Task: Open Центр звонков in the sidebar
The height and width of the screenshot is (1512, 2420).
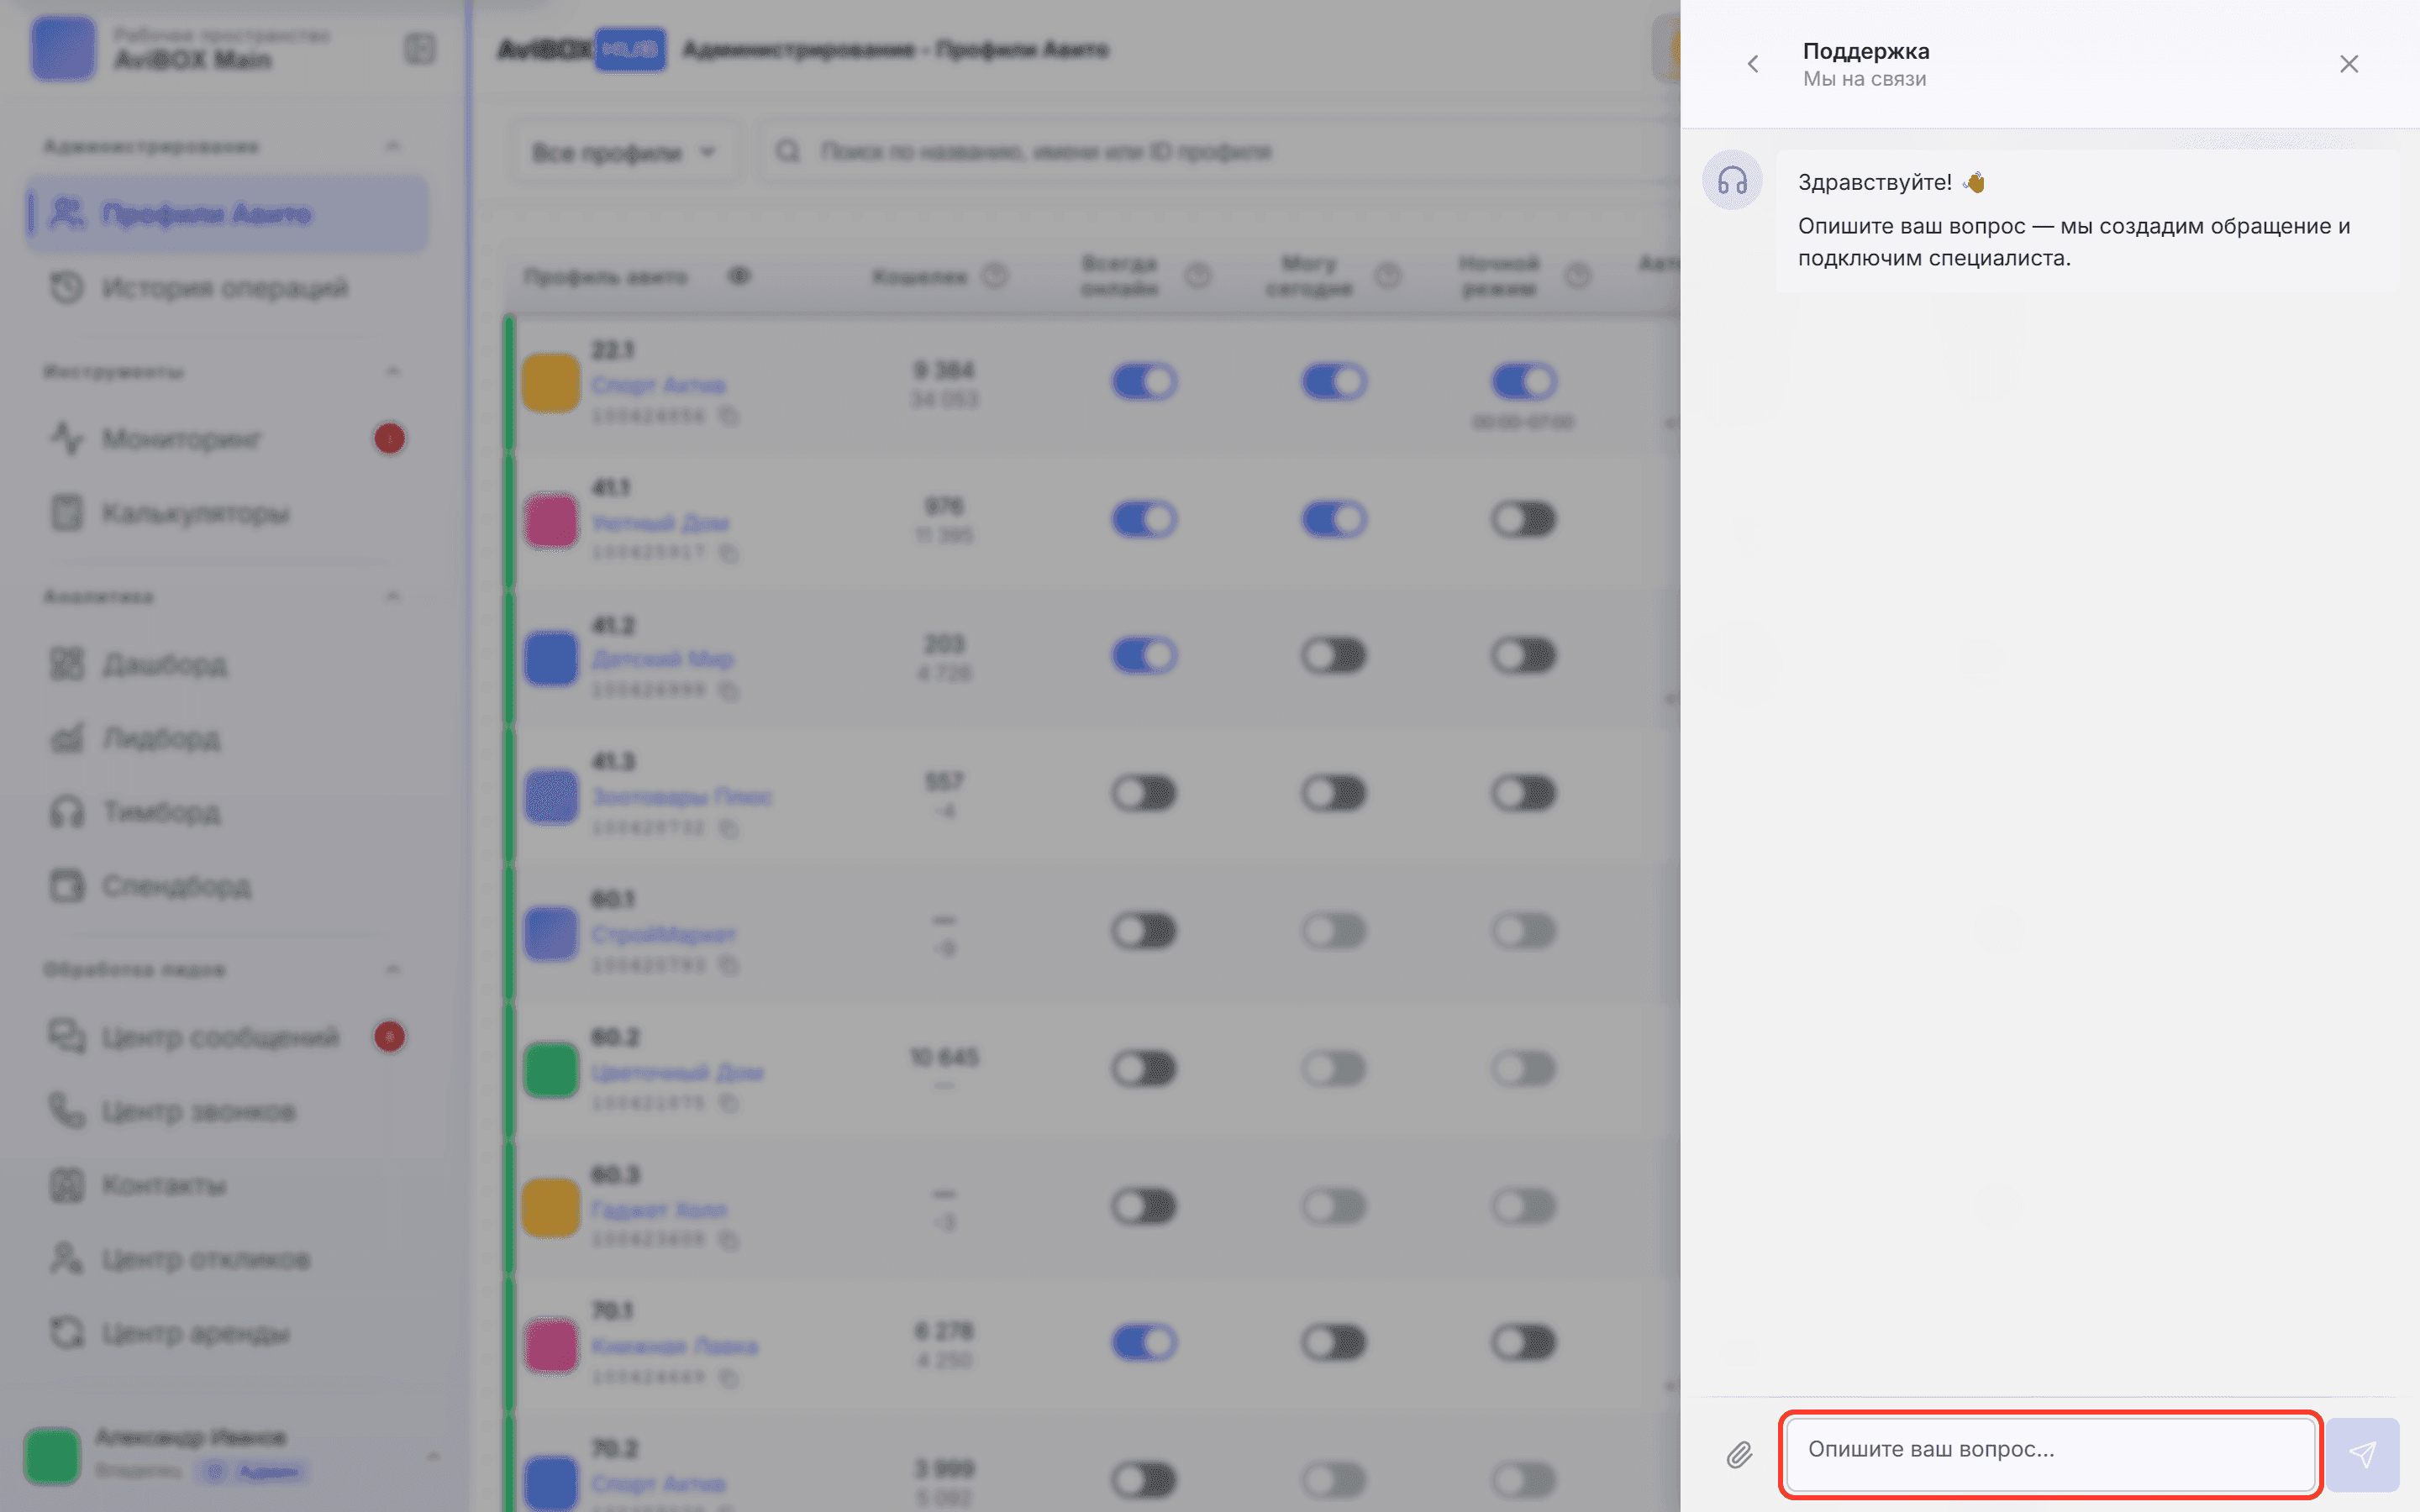Action: (x=227, y=1111)
